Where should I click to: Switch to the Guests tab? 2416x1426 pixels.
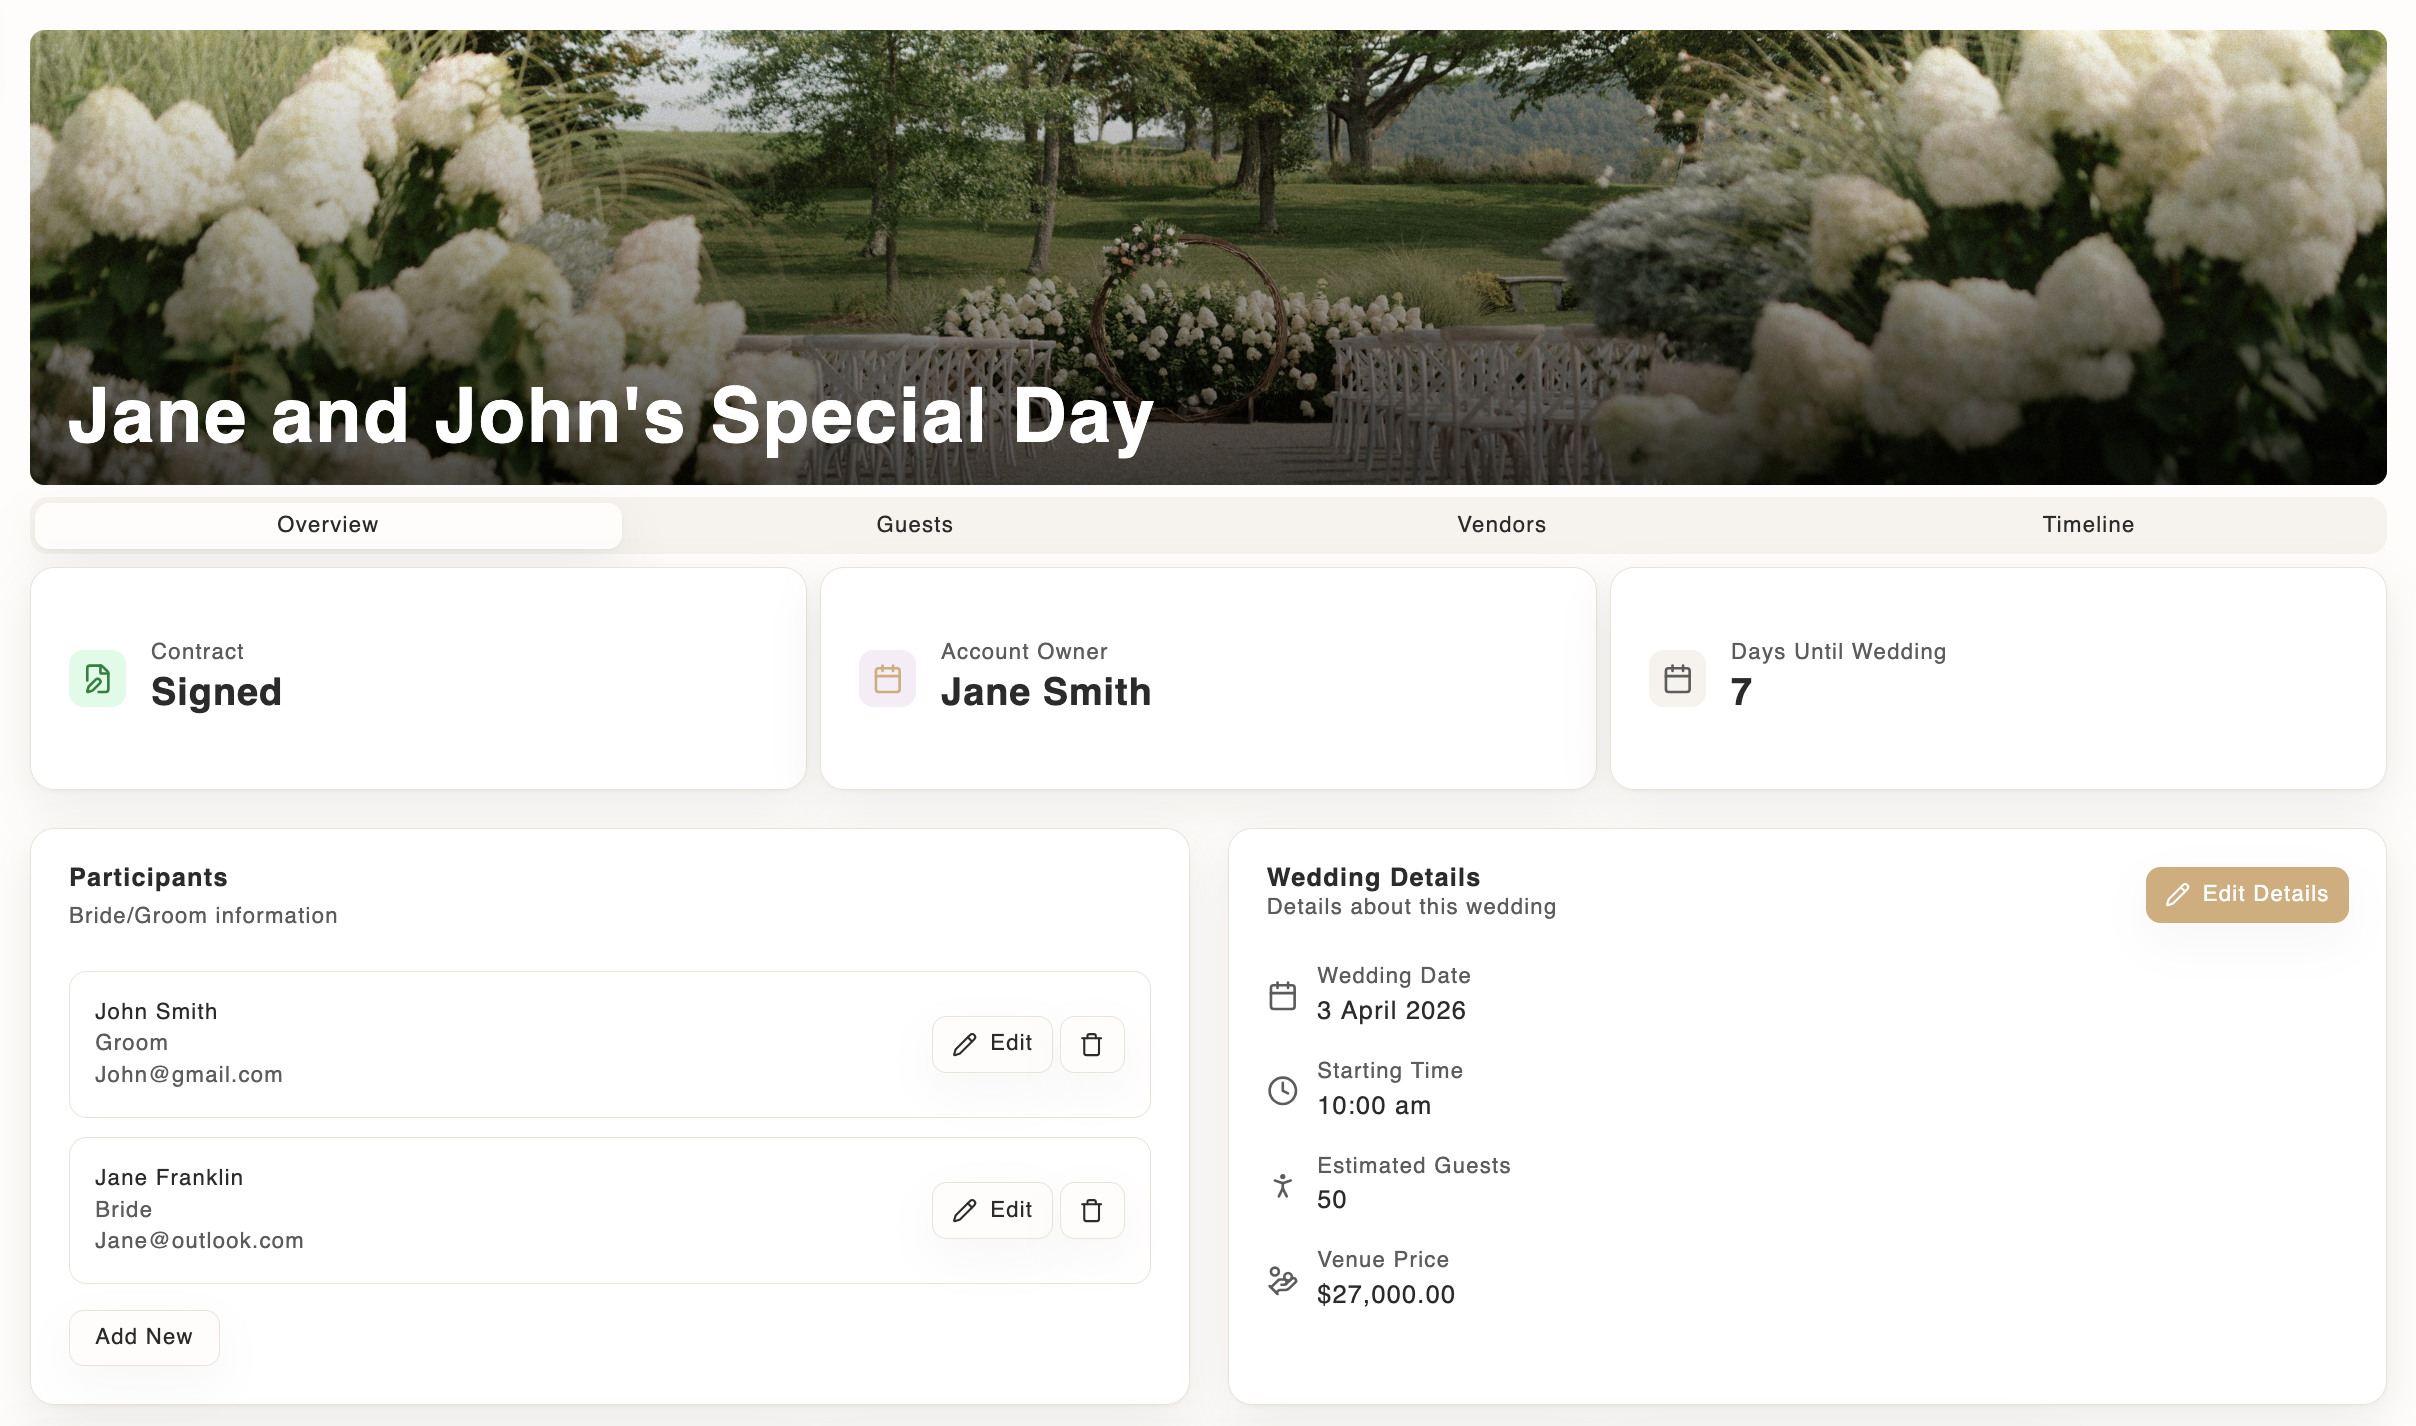point(913,524)
